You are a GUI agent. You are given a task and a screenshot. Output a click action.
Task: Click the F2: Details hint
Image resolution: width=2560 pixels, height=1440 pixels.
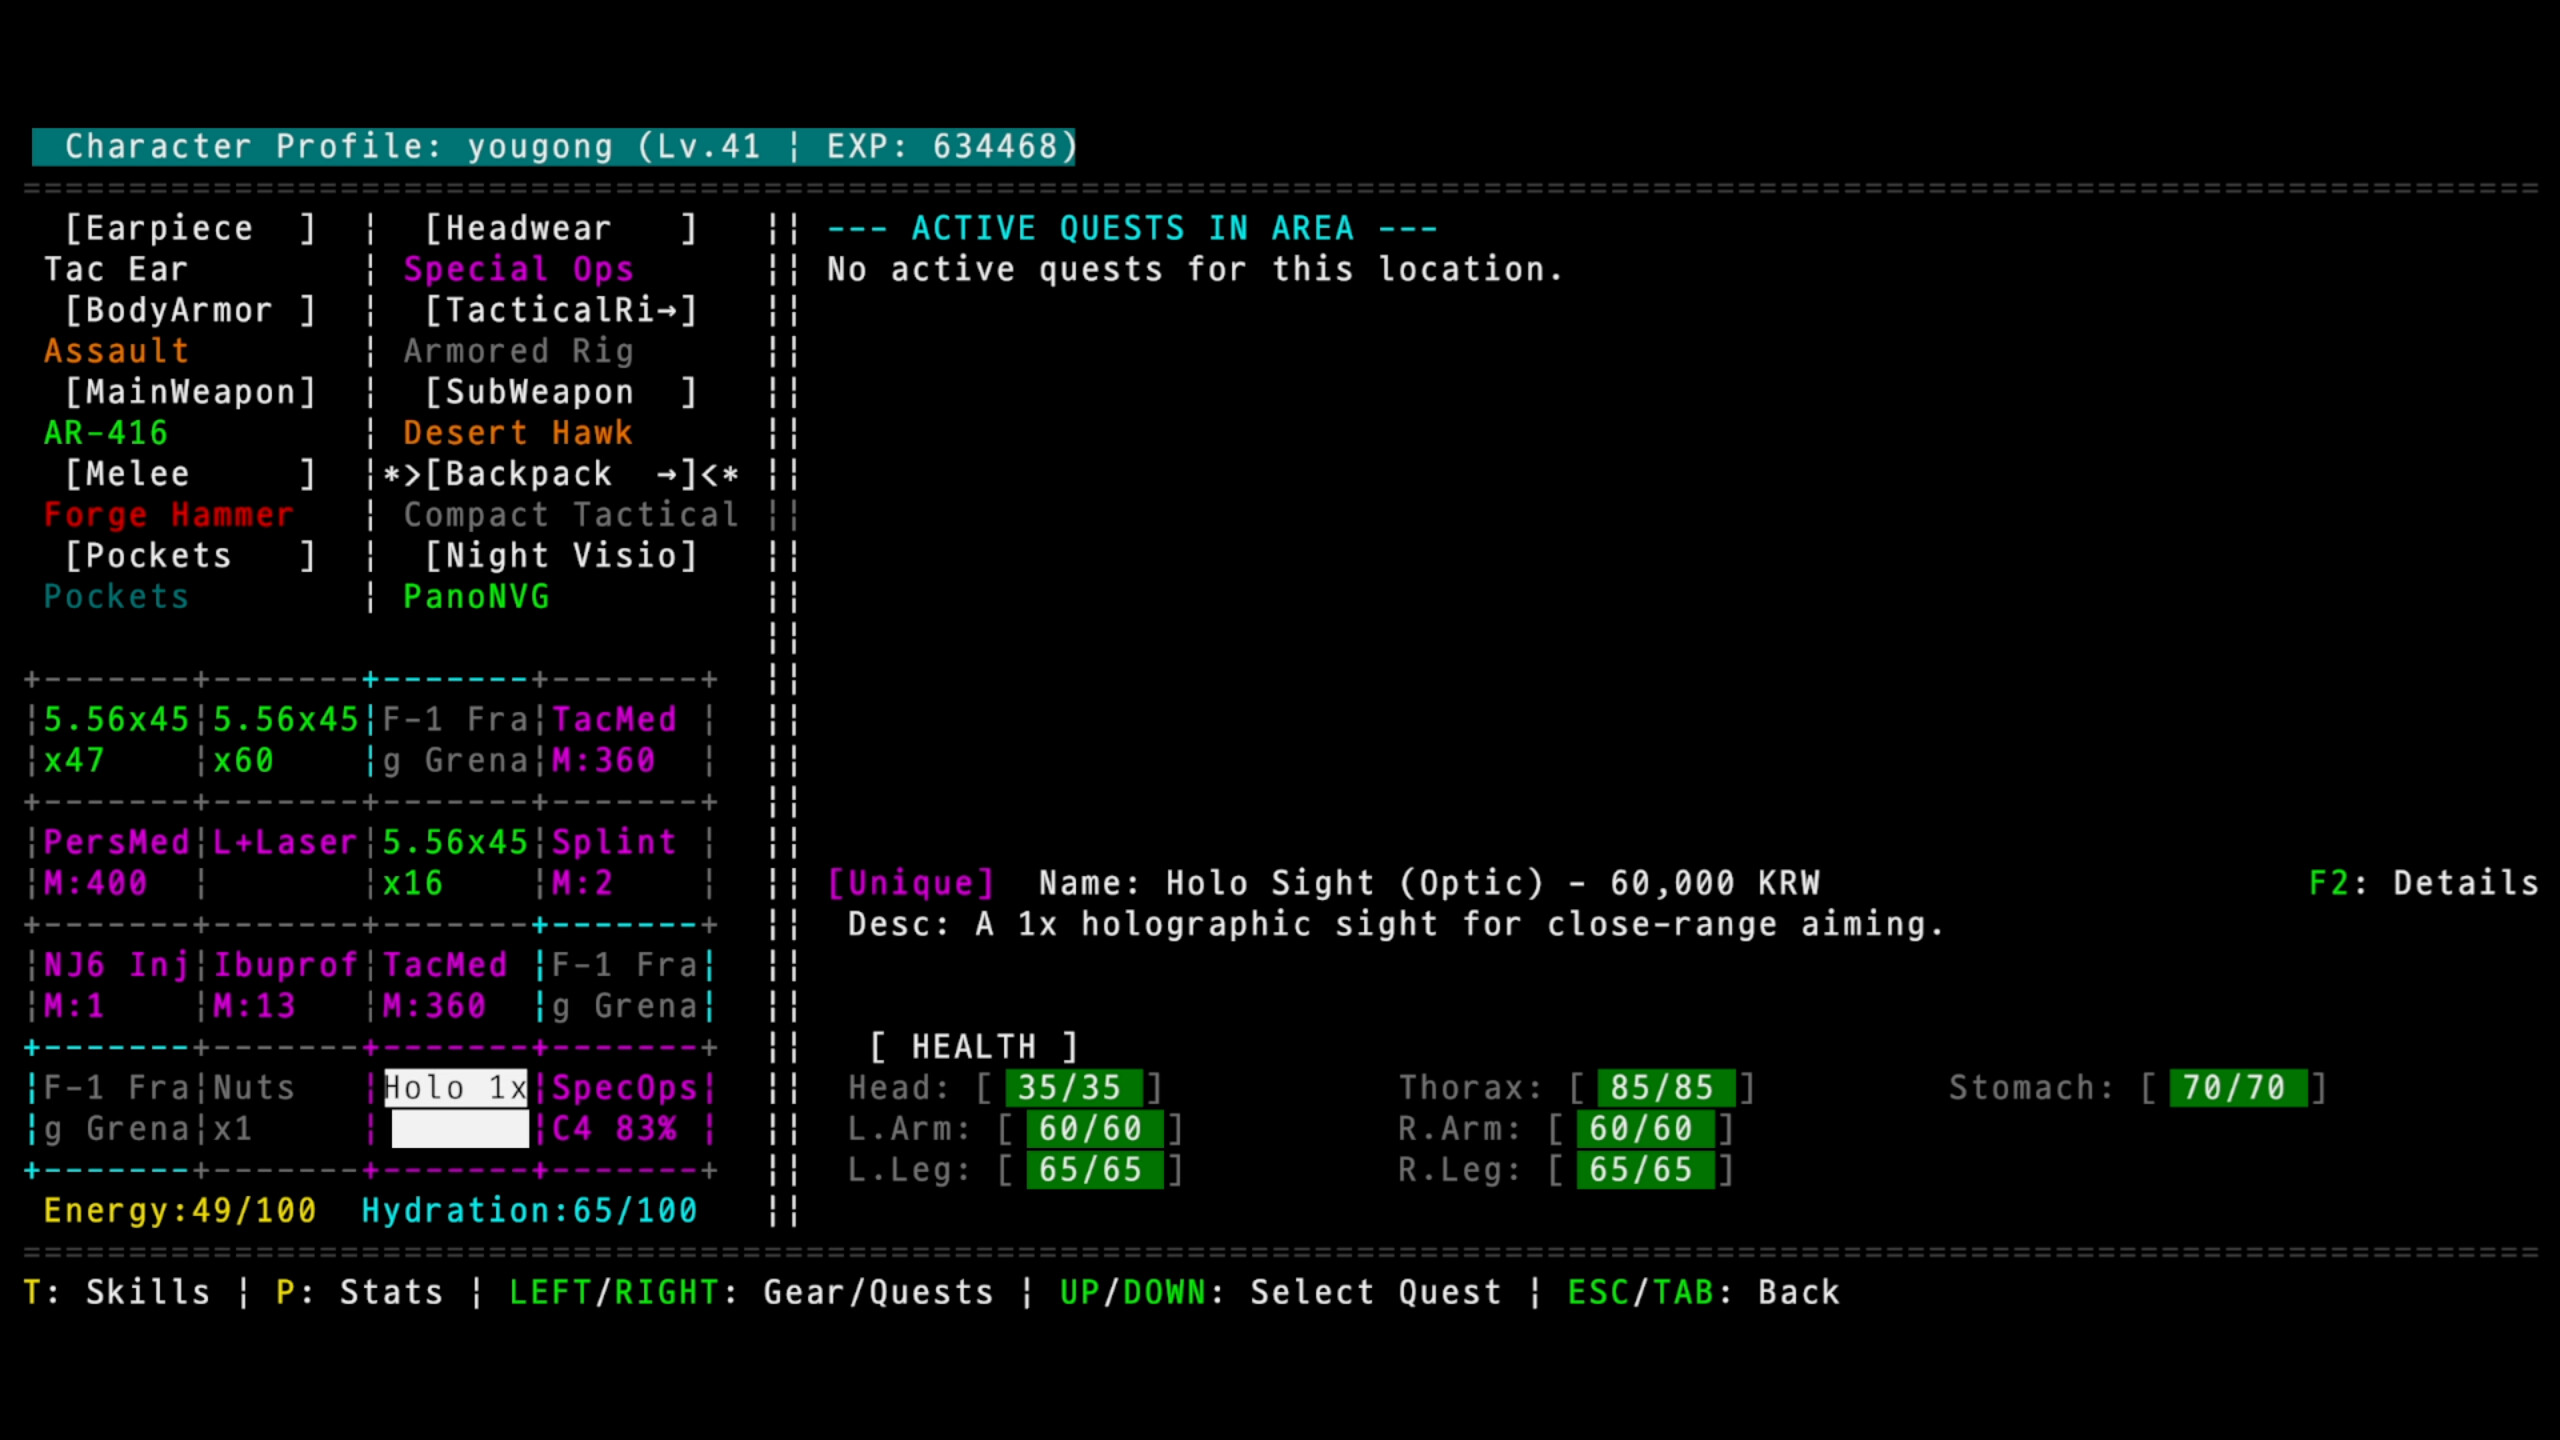(2424, 883)
